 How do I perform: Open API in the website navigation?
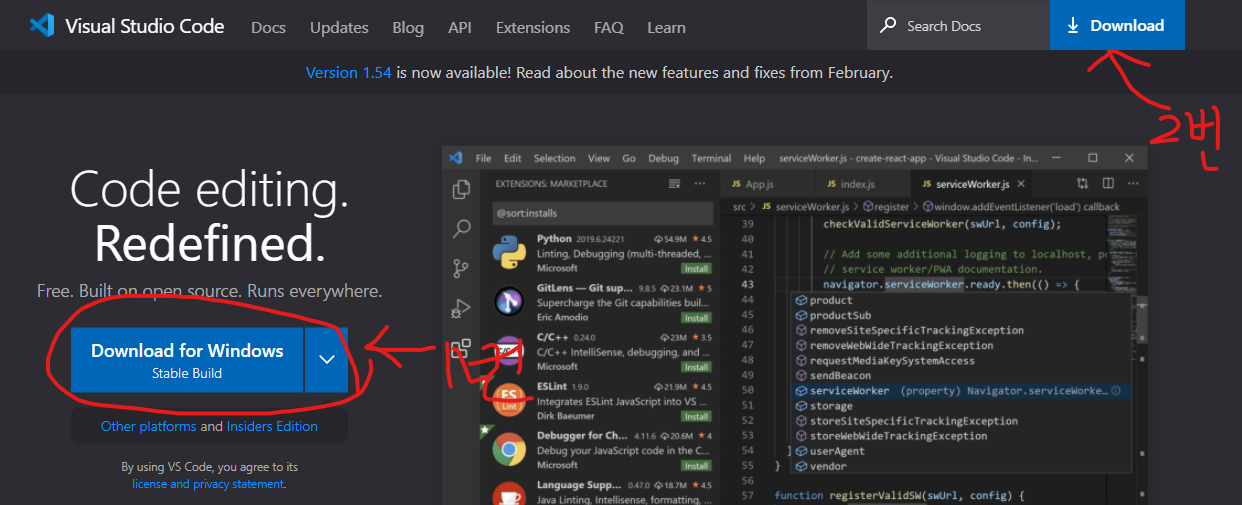pyautogui.click(x=460, y=27)
